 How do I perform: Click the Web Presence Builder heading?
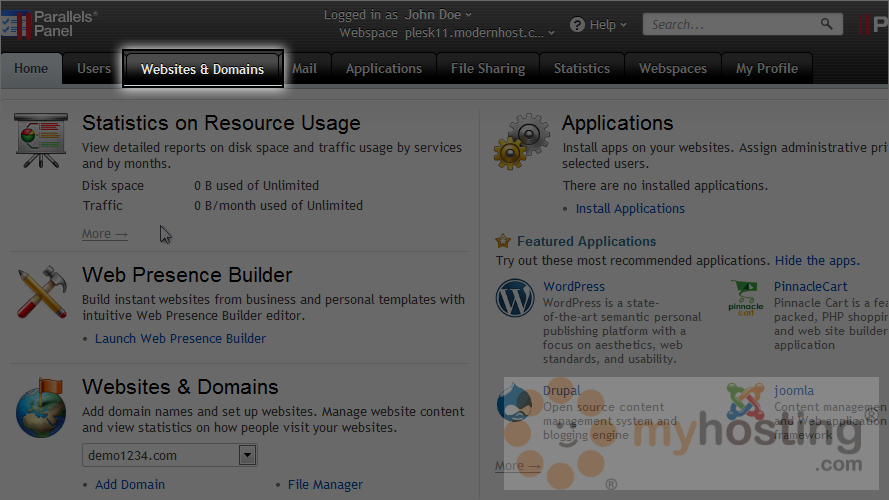coord(187,275)
